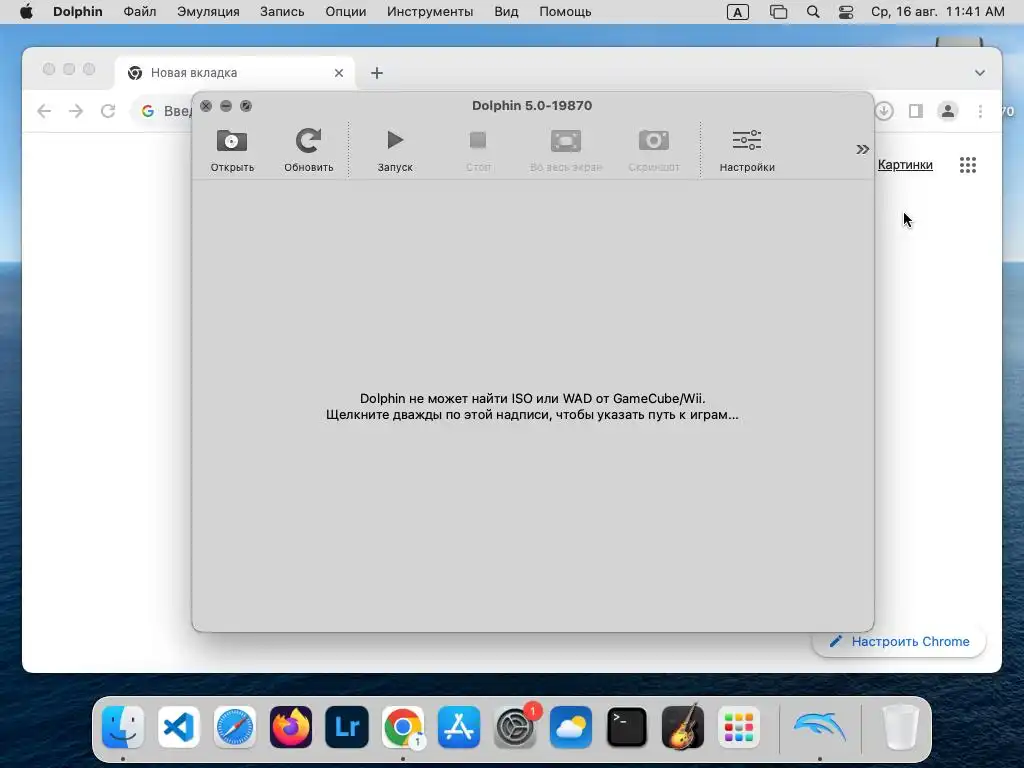Open Terminal from the Dock
This screenshot has width=1024, height=768.
[627, 727]
